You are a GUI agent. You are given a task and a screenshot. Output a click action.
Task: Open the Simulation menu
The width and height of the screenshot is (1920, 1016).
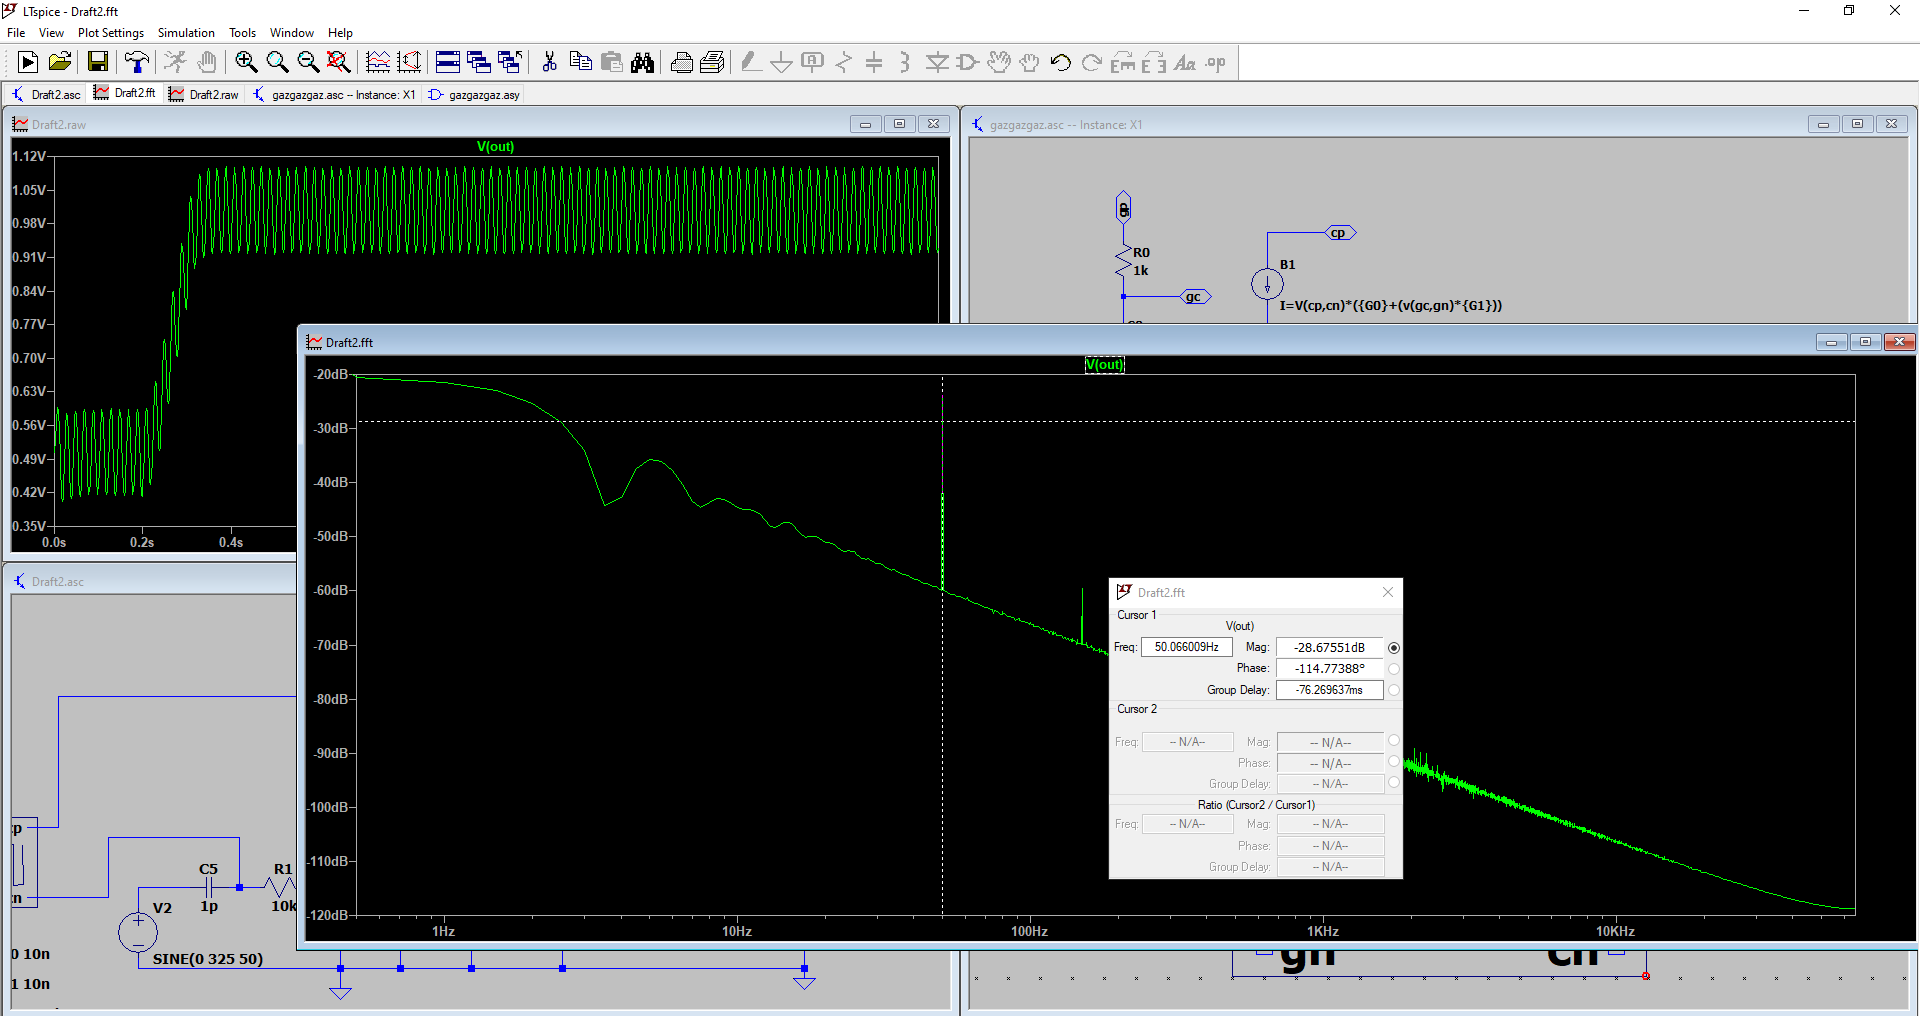pos(186,33)
